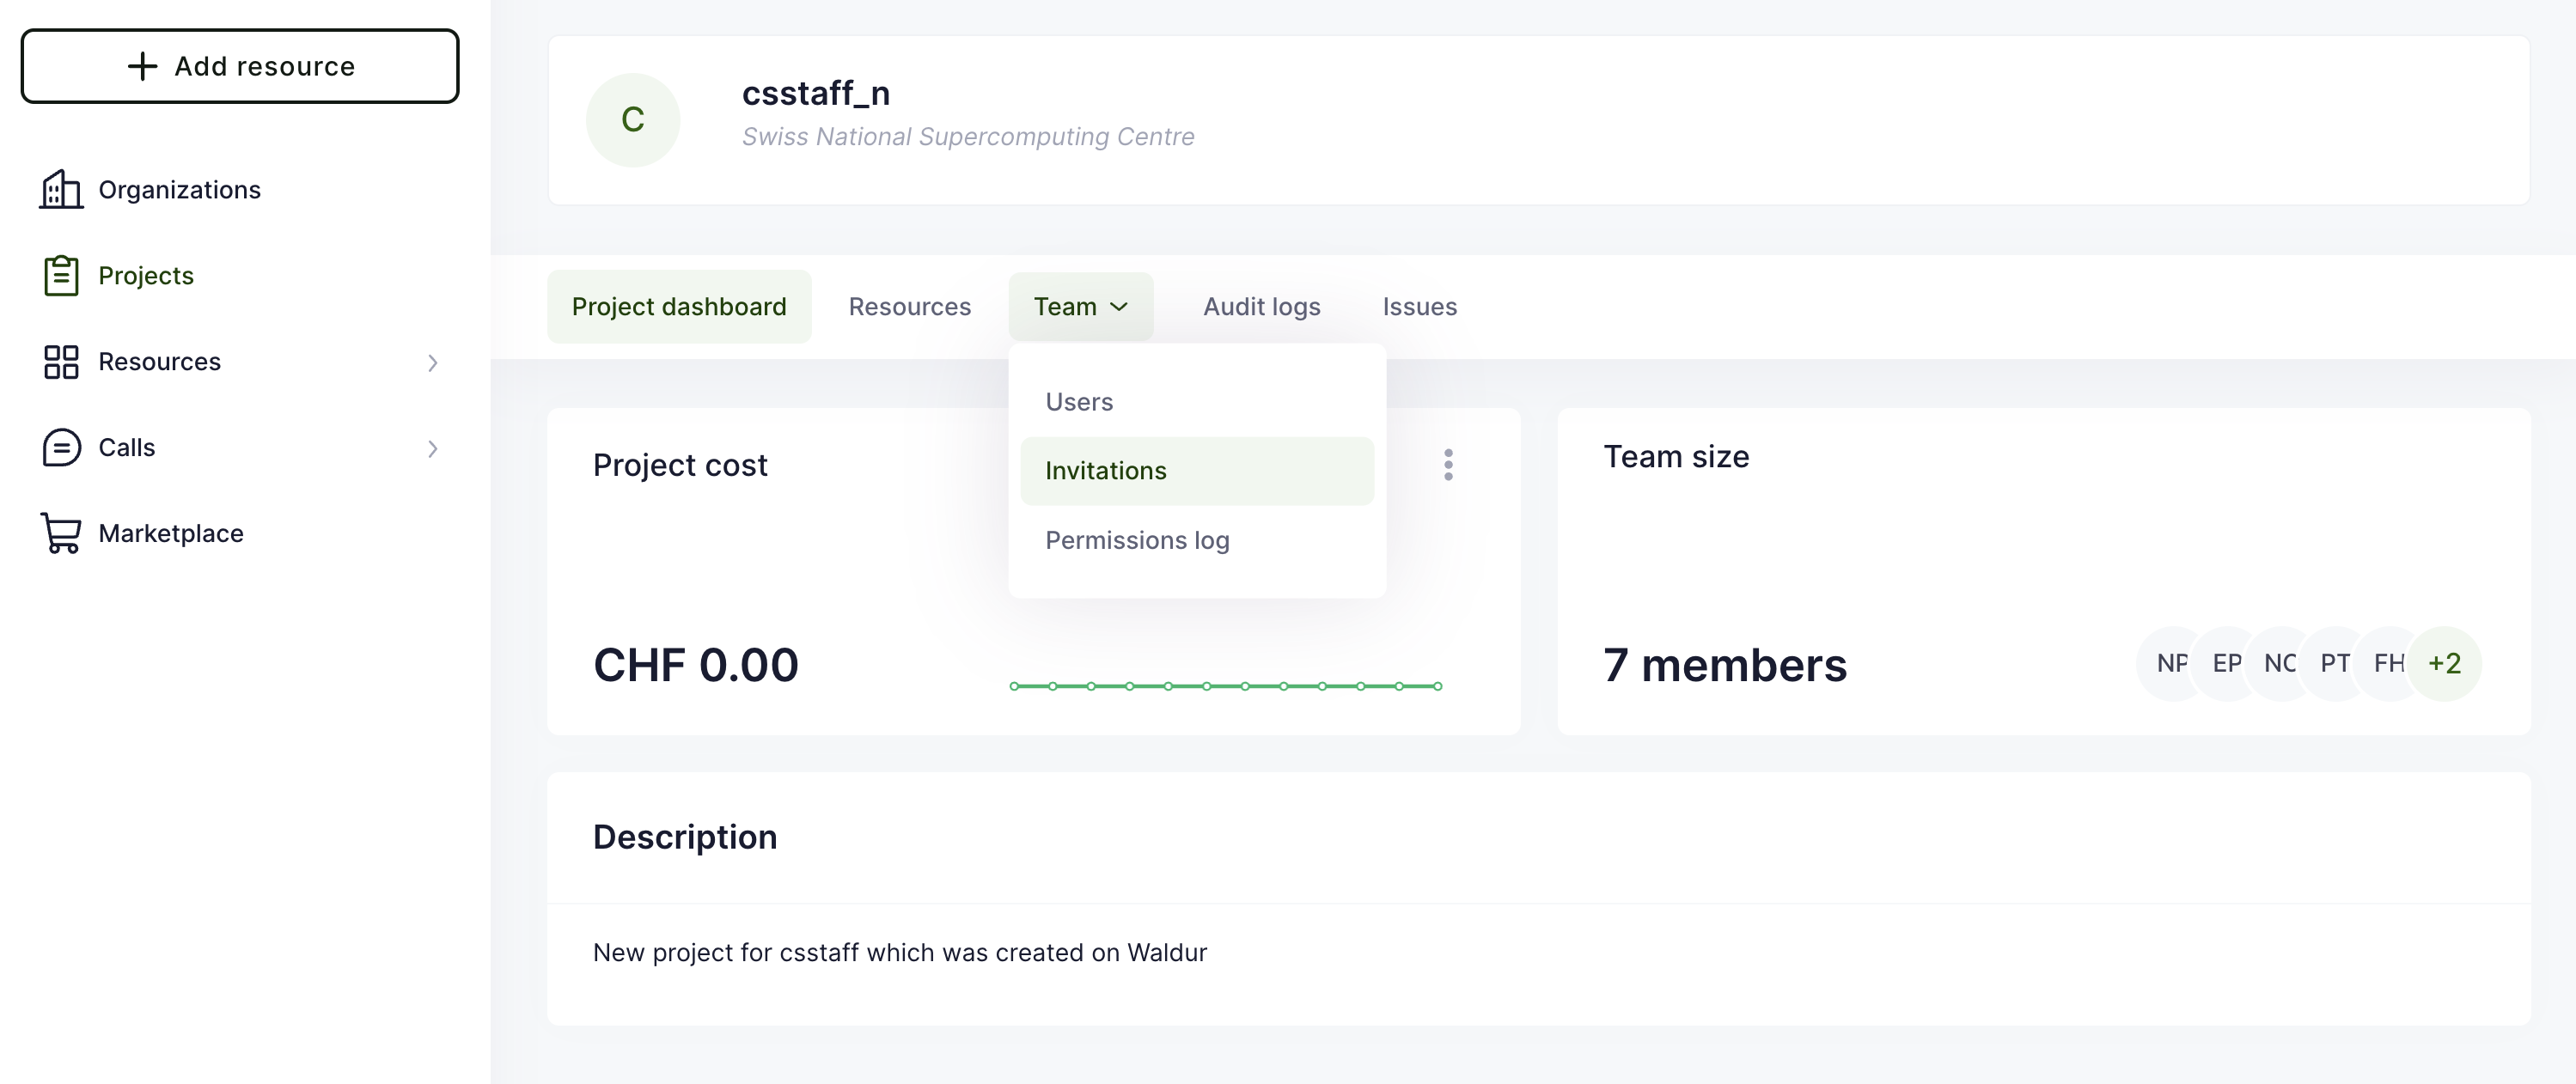This screenshot has width=2576, height=1084.
Task: Switch to the Issues tab
Action: tap(1419, 306)
